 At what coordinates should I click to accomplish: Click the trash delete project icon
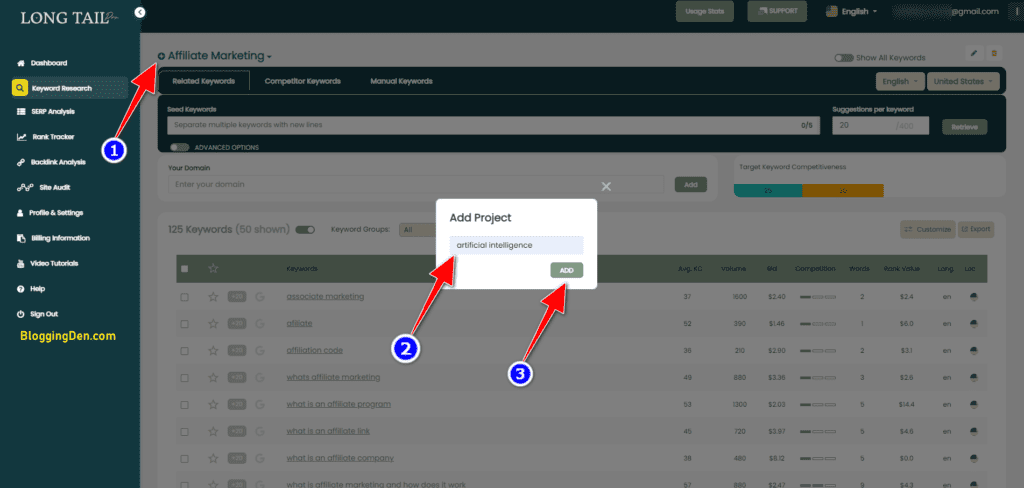point(994,53)
